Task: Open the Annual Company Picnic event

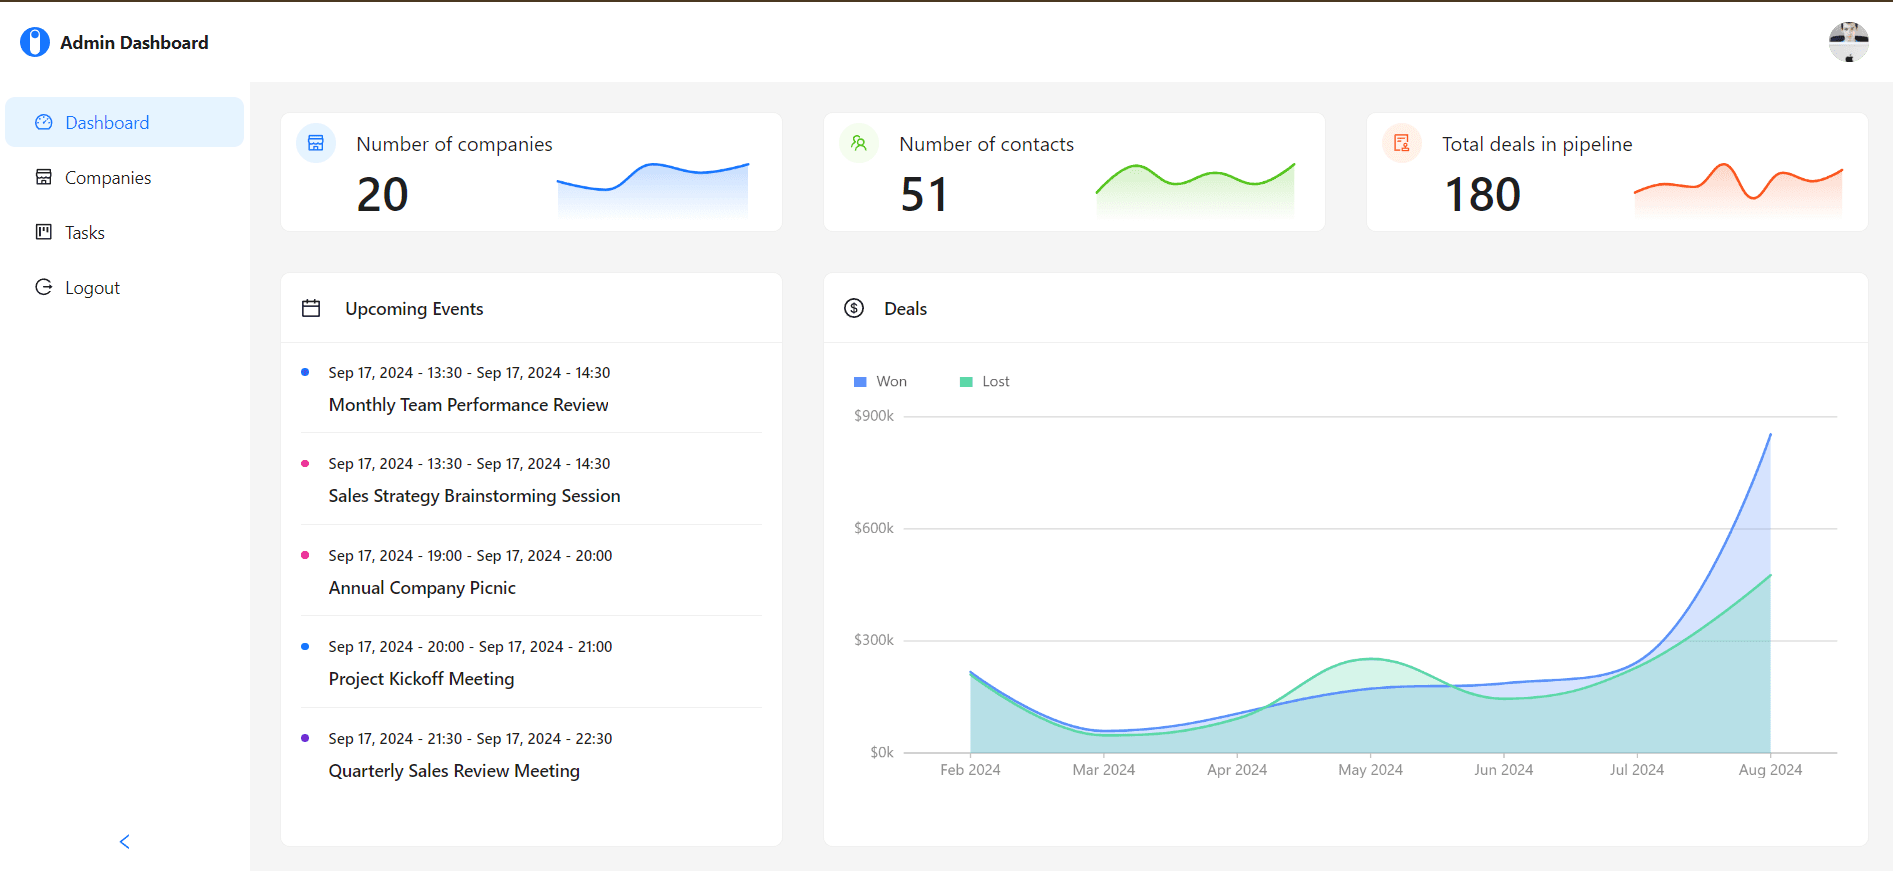Action: point(422,588)
